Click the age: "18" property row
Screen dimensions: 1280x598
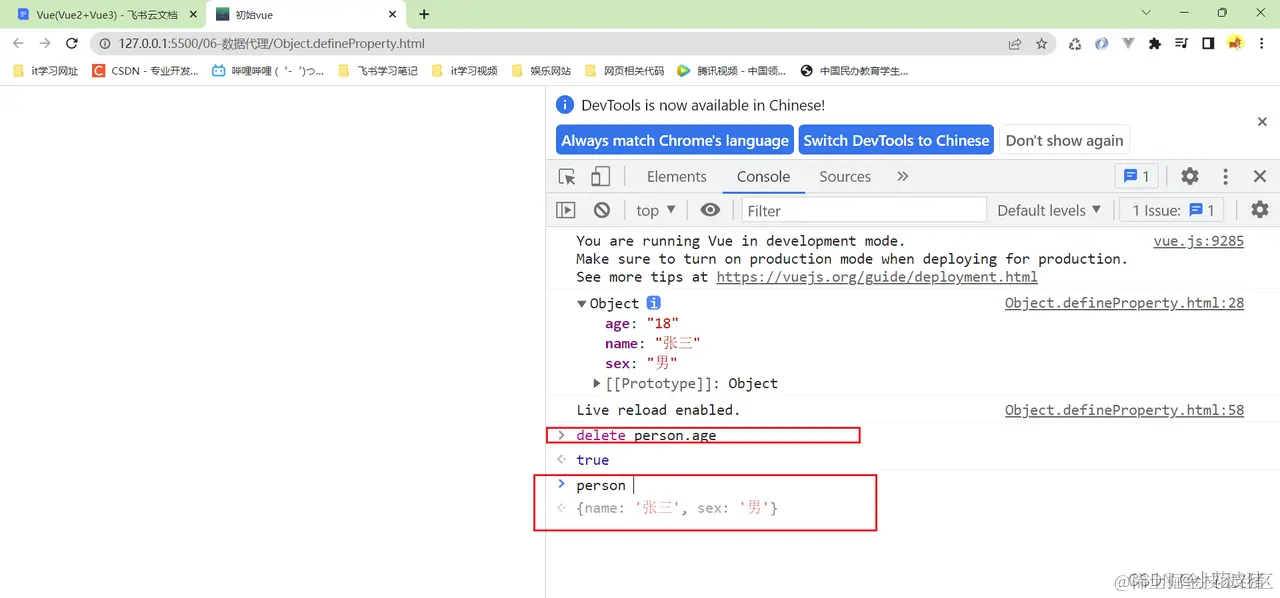(642, 323)
